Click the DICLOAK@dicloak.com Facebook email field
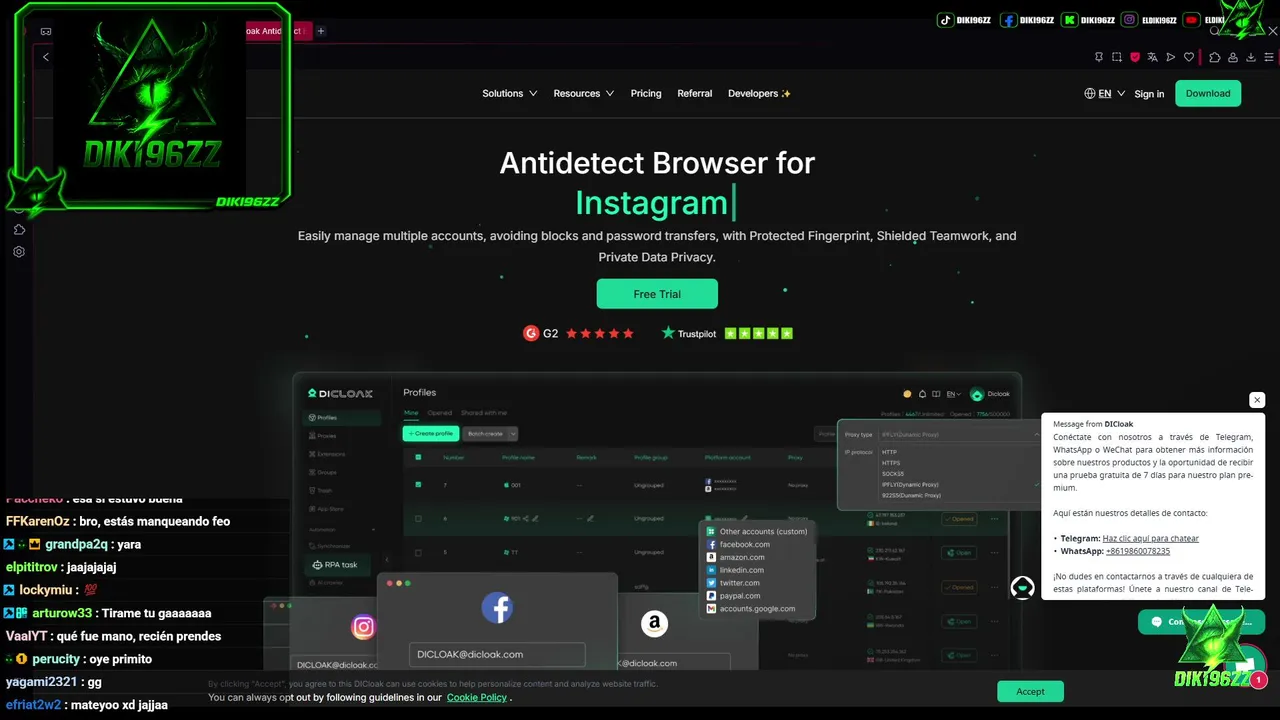Image resolution: width=1280 pixels, height=720 pixels. tap(497, 654)
